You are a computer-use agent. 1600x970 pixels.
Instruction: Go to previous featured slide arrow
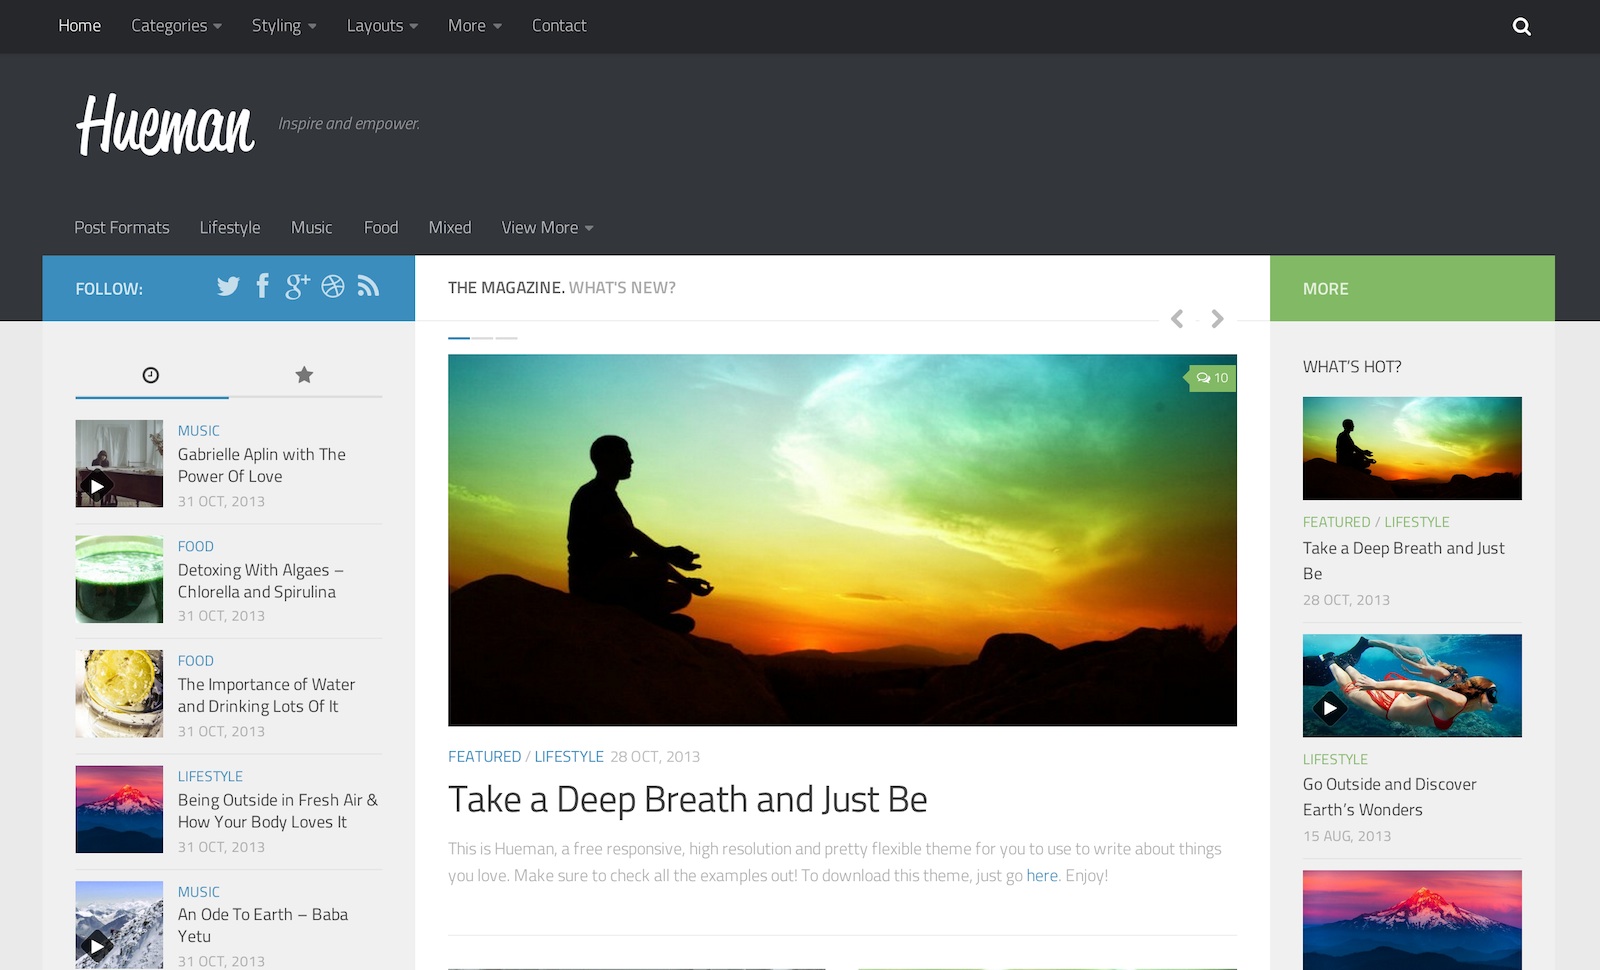pos(1177,319)
